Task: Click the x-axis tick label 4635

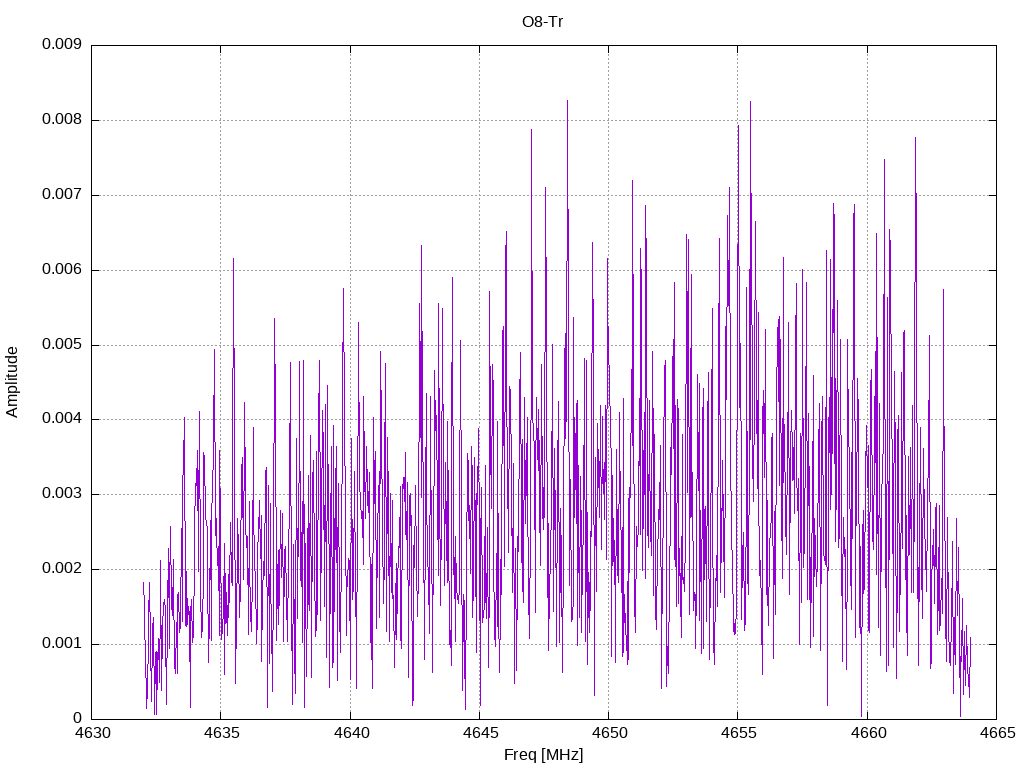Action: coord(222,733)
